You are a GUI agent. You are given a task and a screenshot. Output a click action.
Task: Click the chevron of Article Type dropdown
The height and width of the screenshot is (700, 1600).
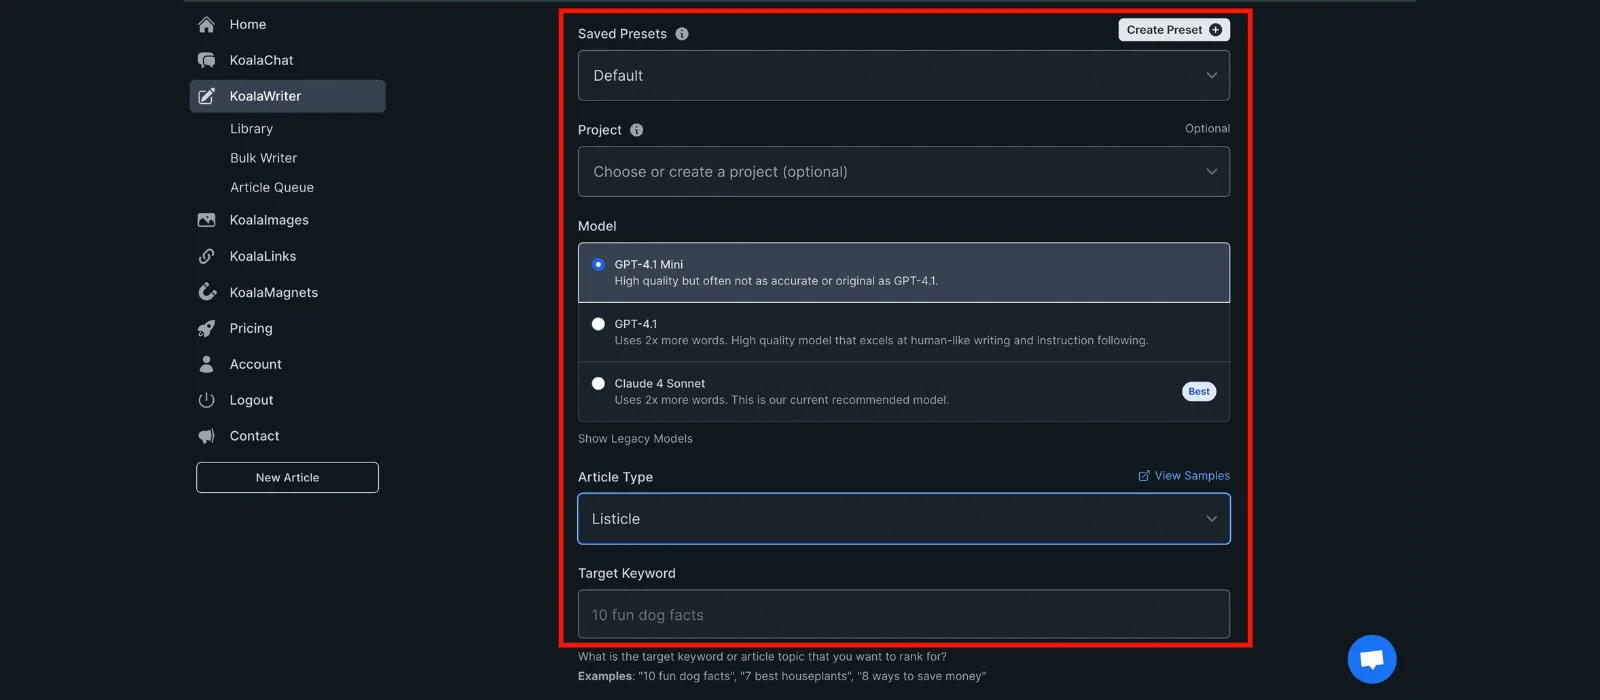coord(1211,519)
